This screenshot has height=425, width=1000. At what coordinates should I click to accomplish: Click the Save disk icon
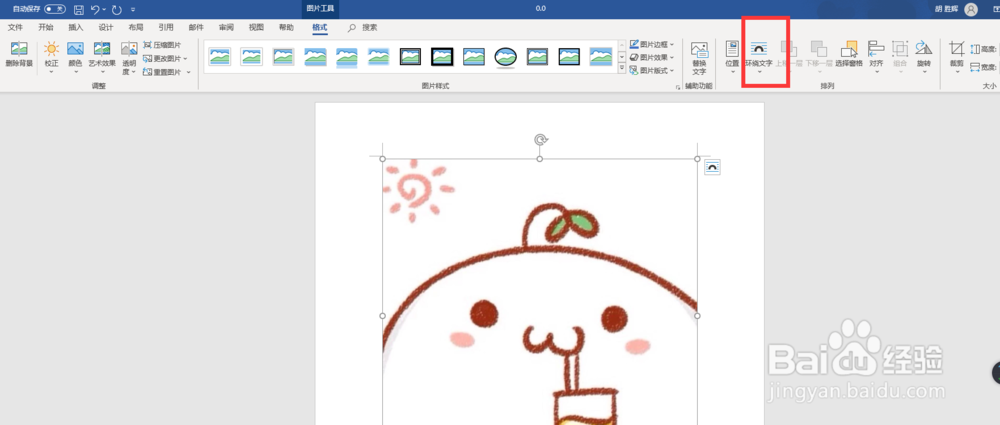tap(78, 10)
